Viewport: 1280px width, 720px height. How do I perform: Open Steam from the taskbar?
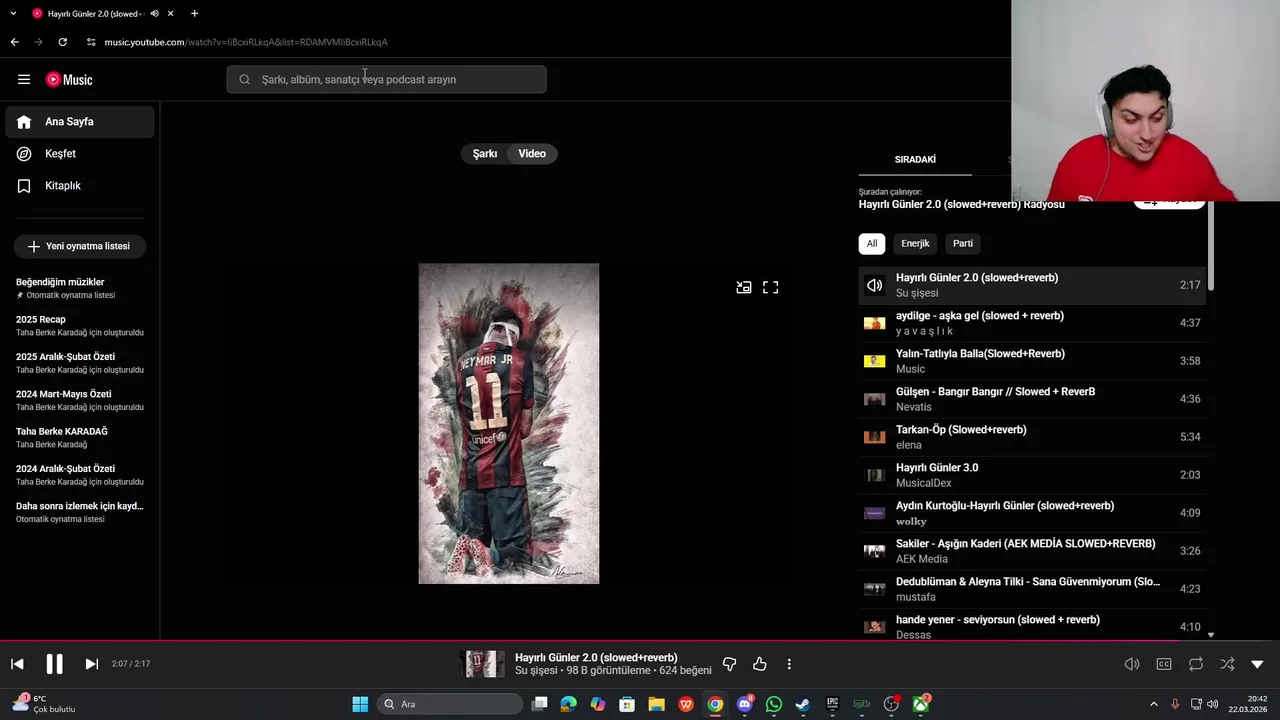803,704
